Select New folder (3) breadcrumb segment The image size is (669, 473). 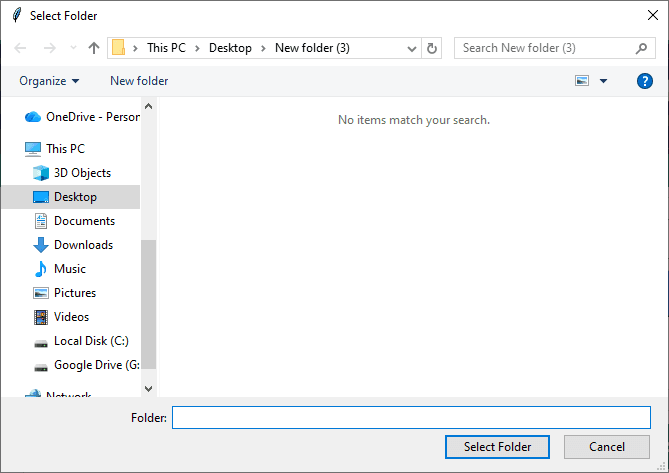(x=312, y=48)
